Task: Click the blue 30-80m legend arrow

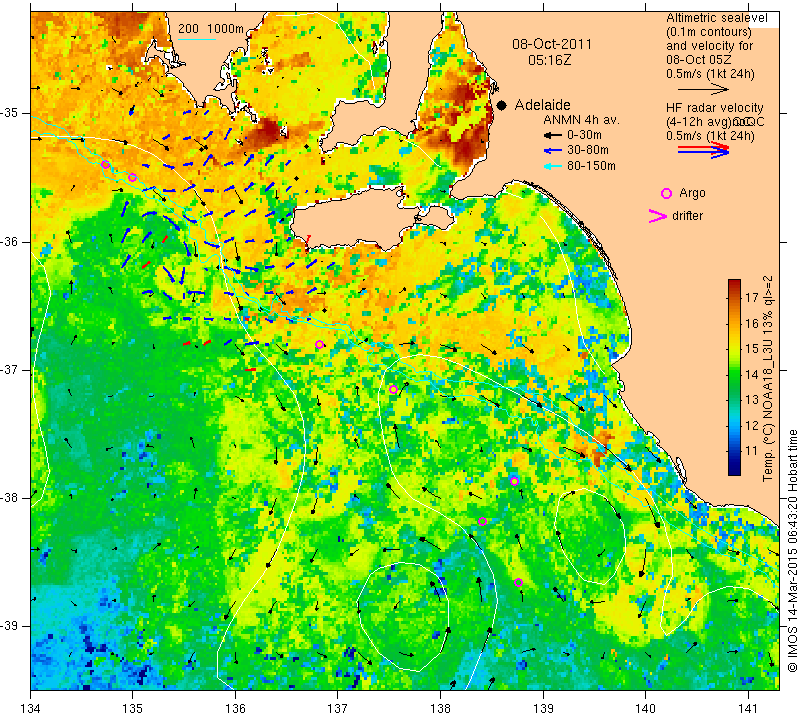Action: point(552,151)
